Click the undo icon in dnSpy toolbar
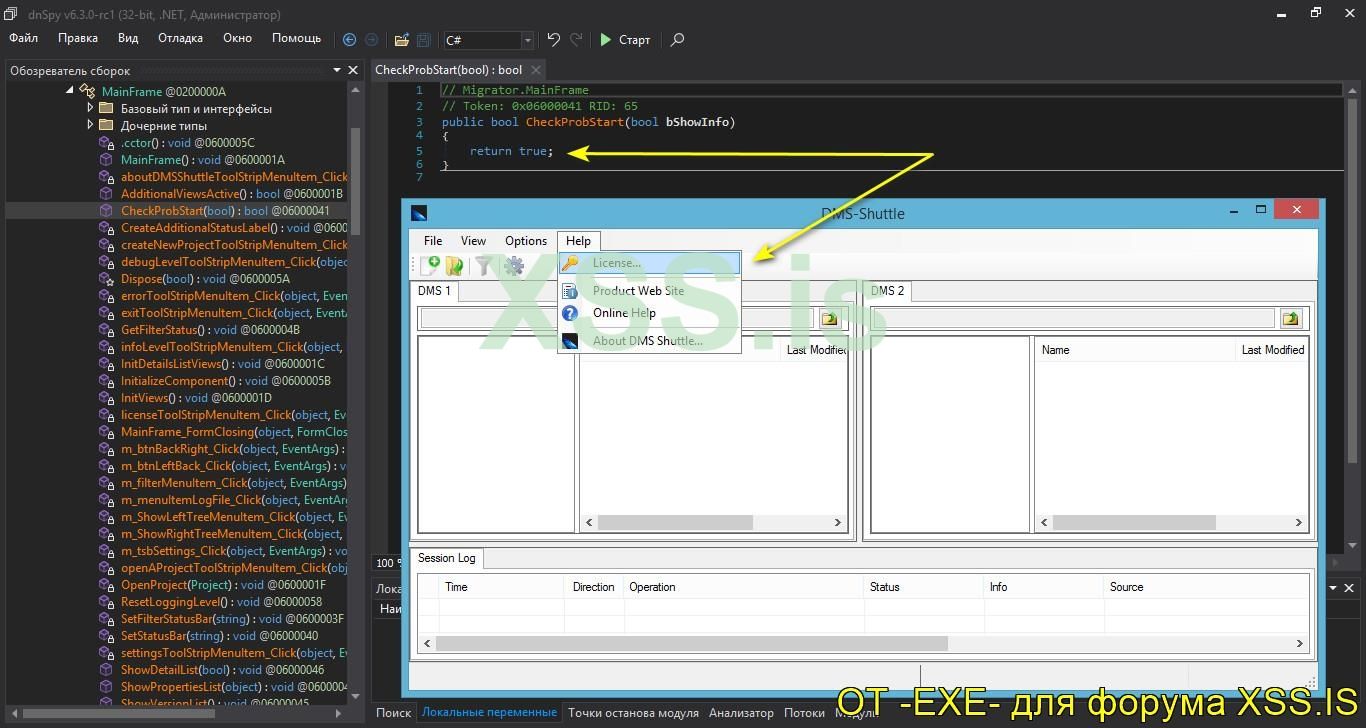This screenshot has width=1366, height=728. click(x=553, y=40)
